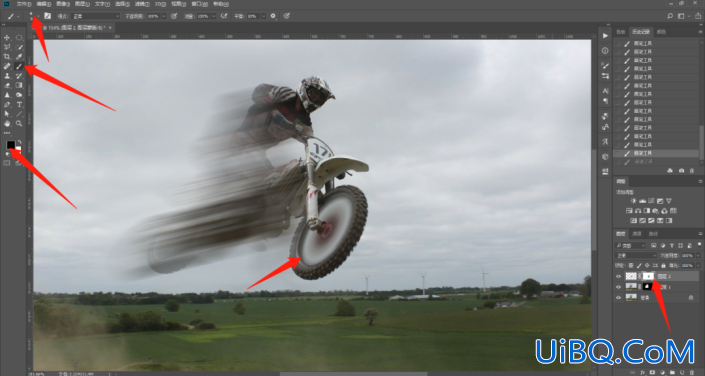Click the Brightness/Contrast adjustment sun icon
The height and width of the screenshot is (376, 705).
click(x=633, y=201)
